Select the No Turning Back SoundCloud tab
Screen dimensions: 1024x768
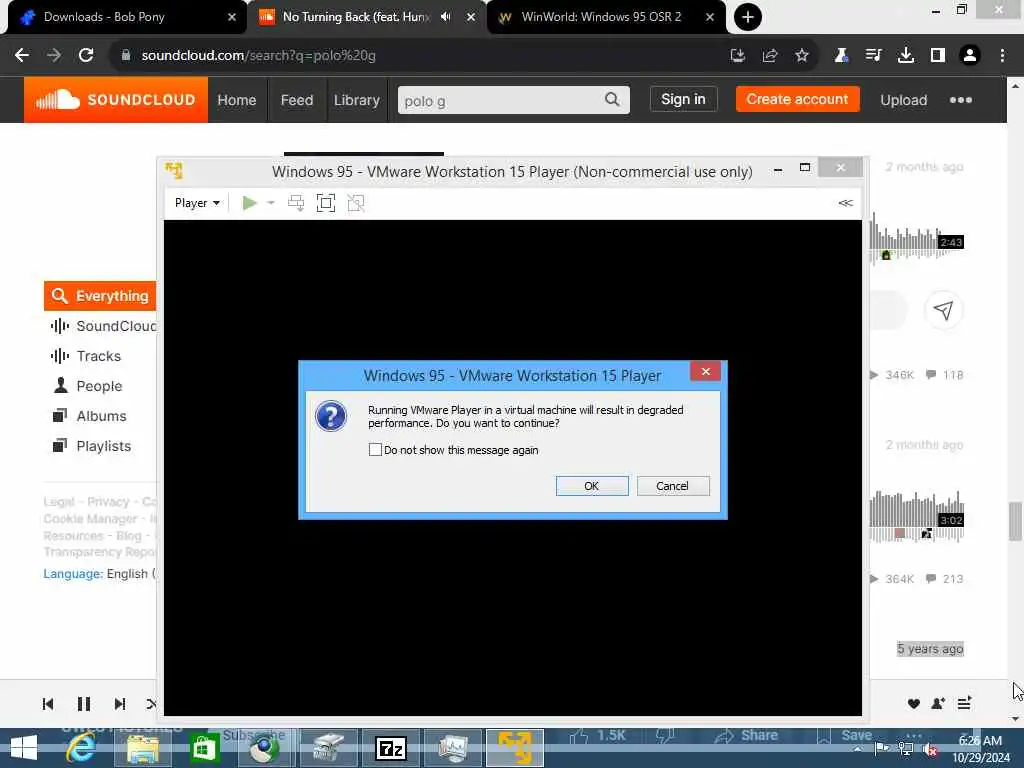click(x=356, y=17)
